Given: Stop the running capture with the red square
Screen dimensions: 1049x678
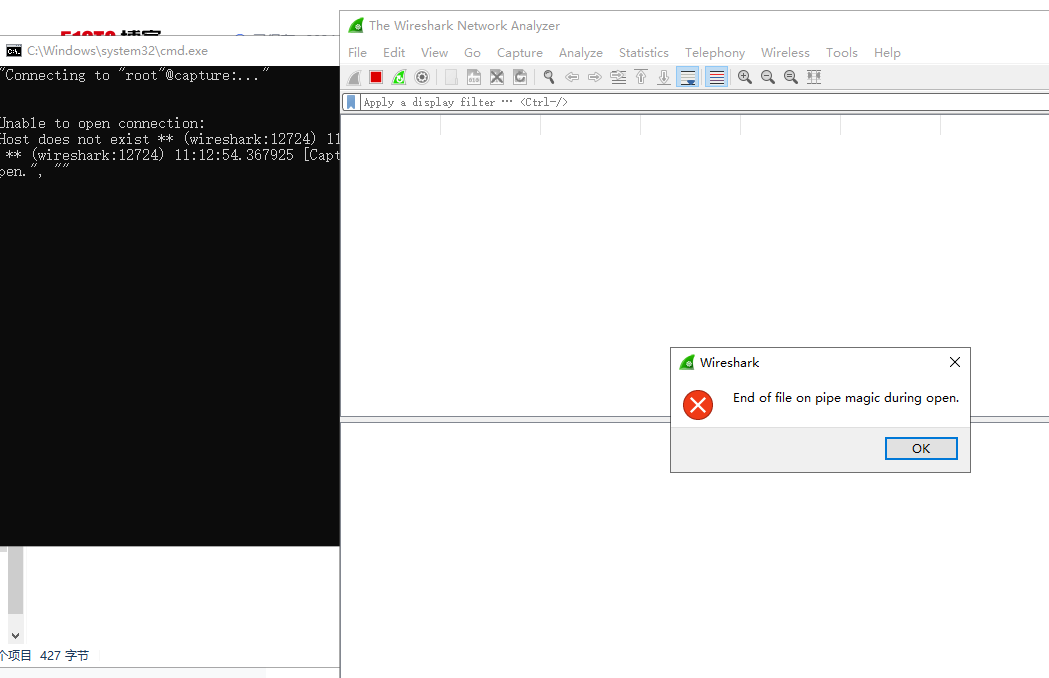Looking at the screenshot, I should 376,78.
